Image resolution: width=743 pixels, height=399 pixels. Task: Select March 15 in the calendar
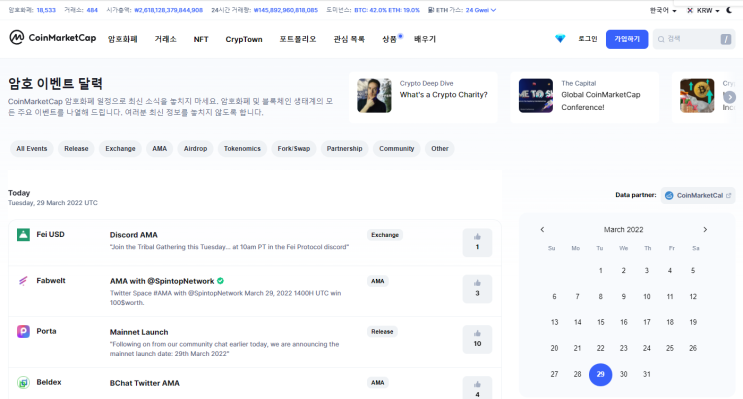click(600, 322)
